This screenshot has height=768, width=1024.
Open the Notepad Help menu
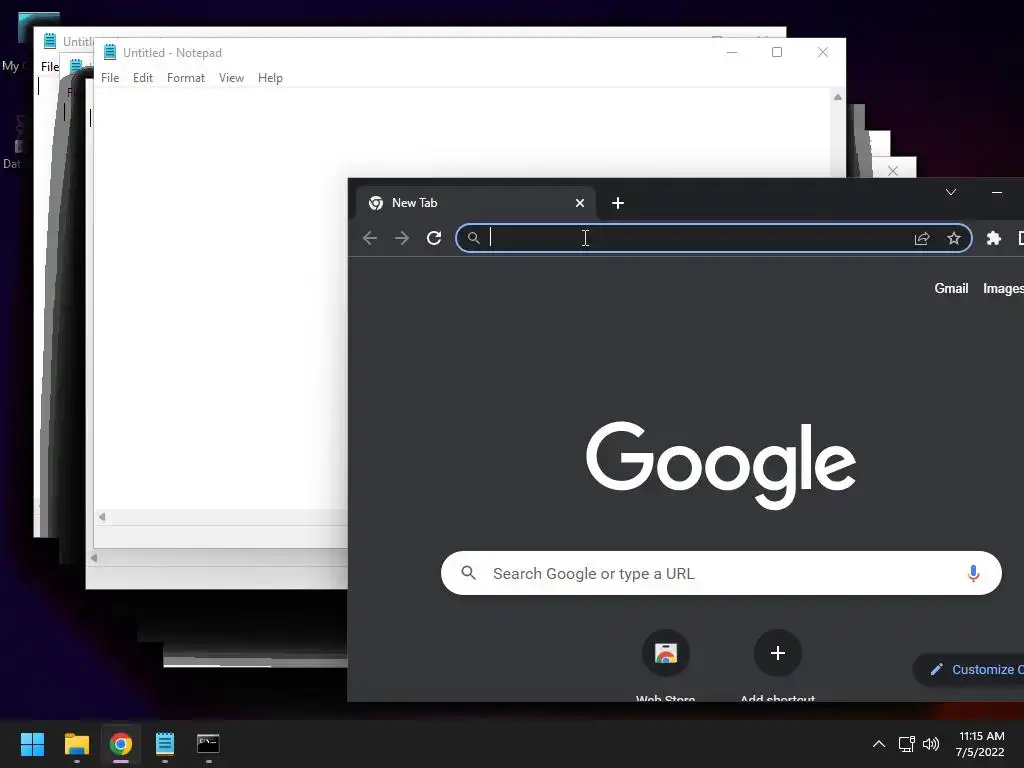pos(270,78)
